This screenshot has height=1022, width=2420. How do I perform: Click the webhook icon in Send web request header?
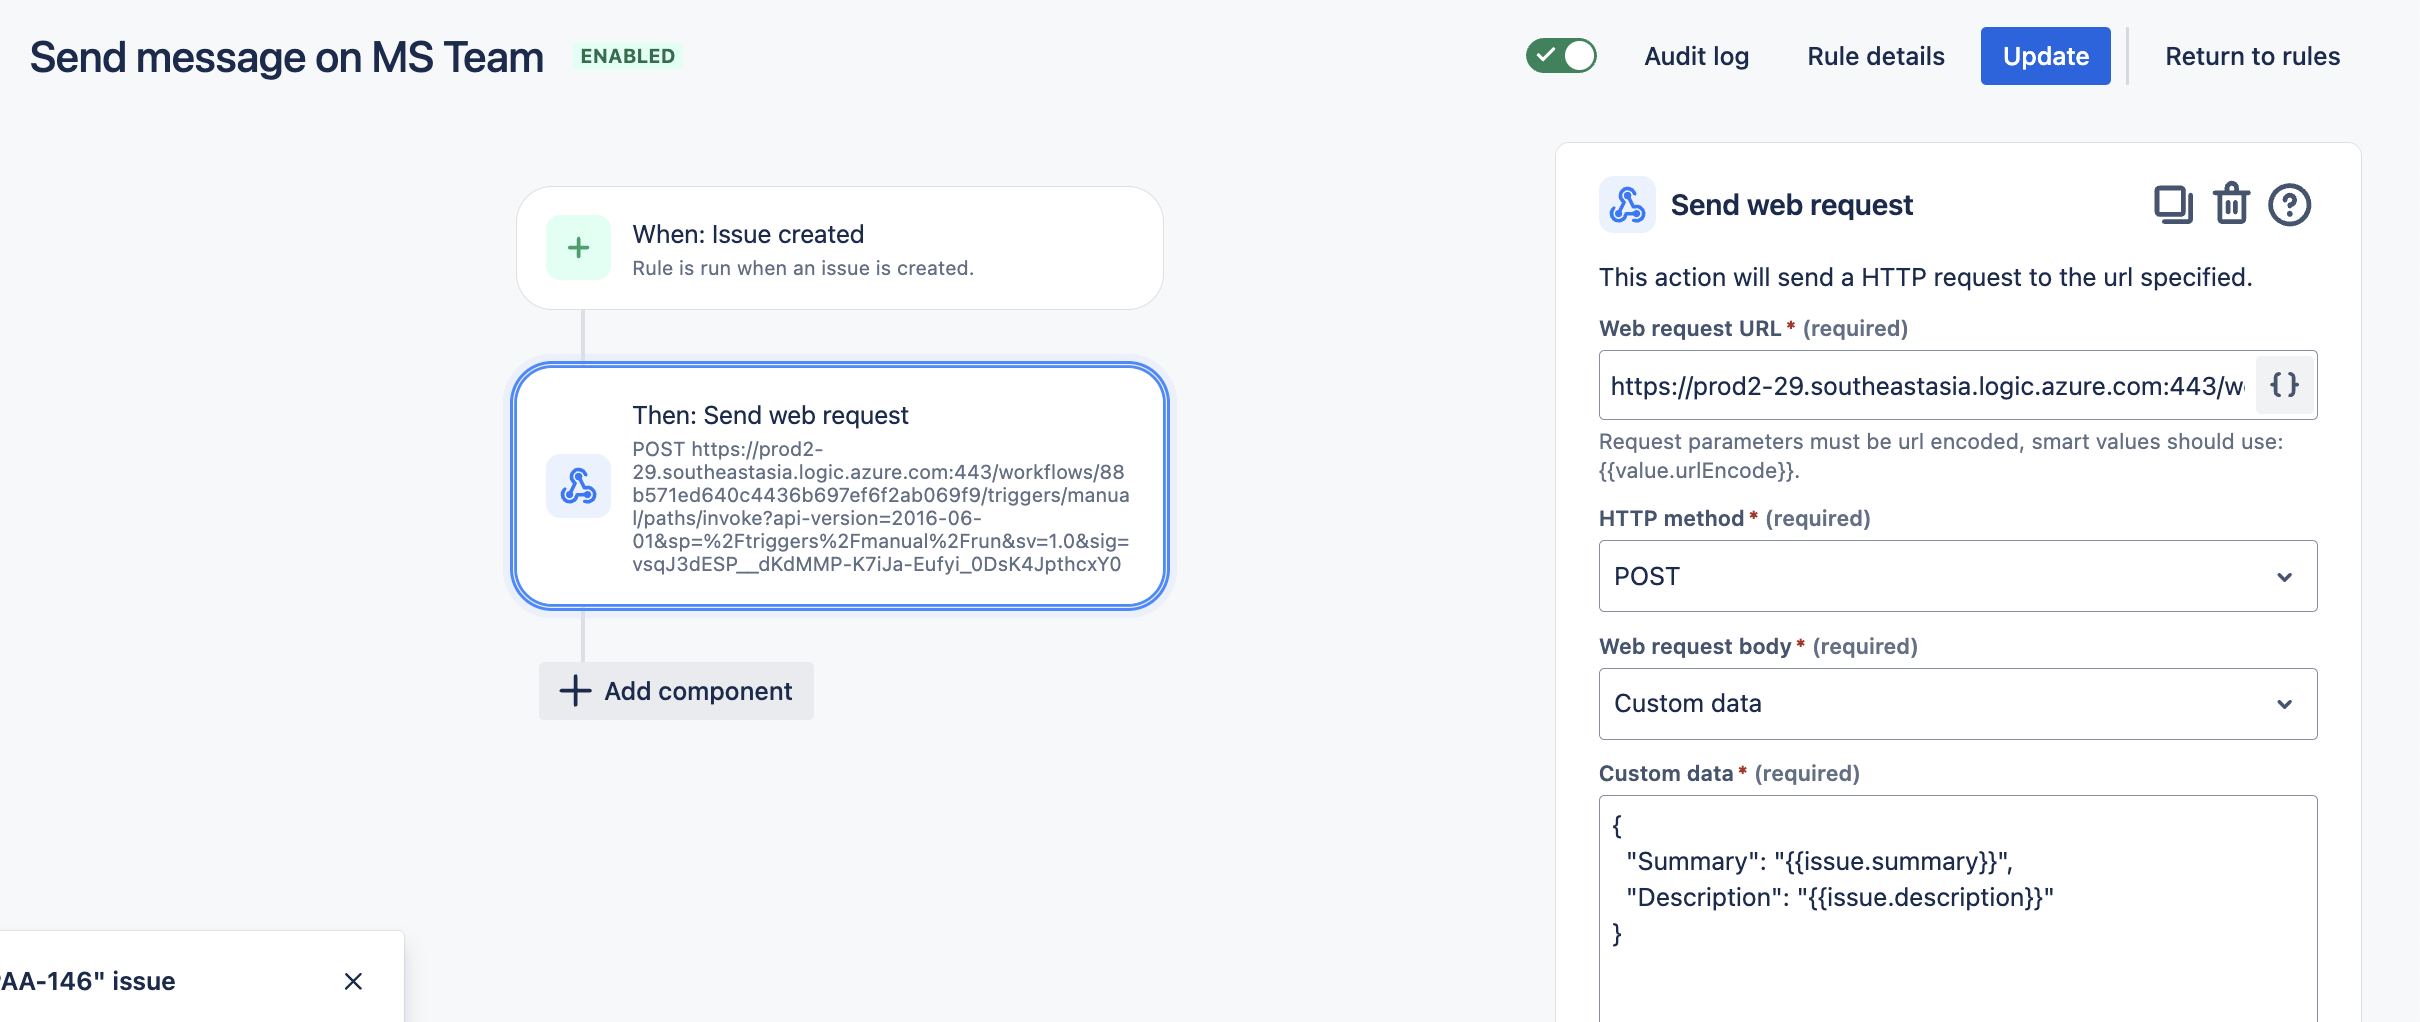tap(1627, 204)
